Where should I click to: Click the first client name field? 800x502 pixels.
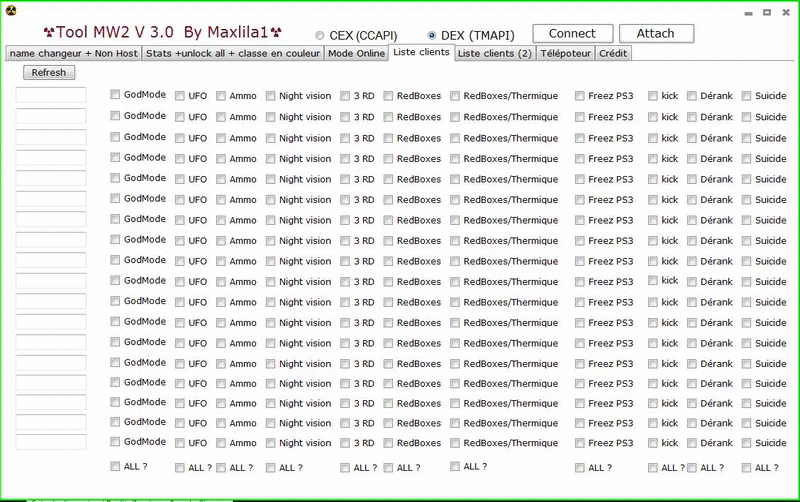click(51, 95)
